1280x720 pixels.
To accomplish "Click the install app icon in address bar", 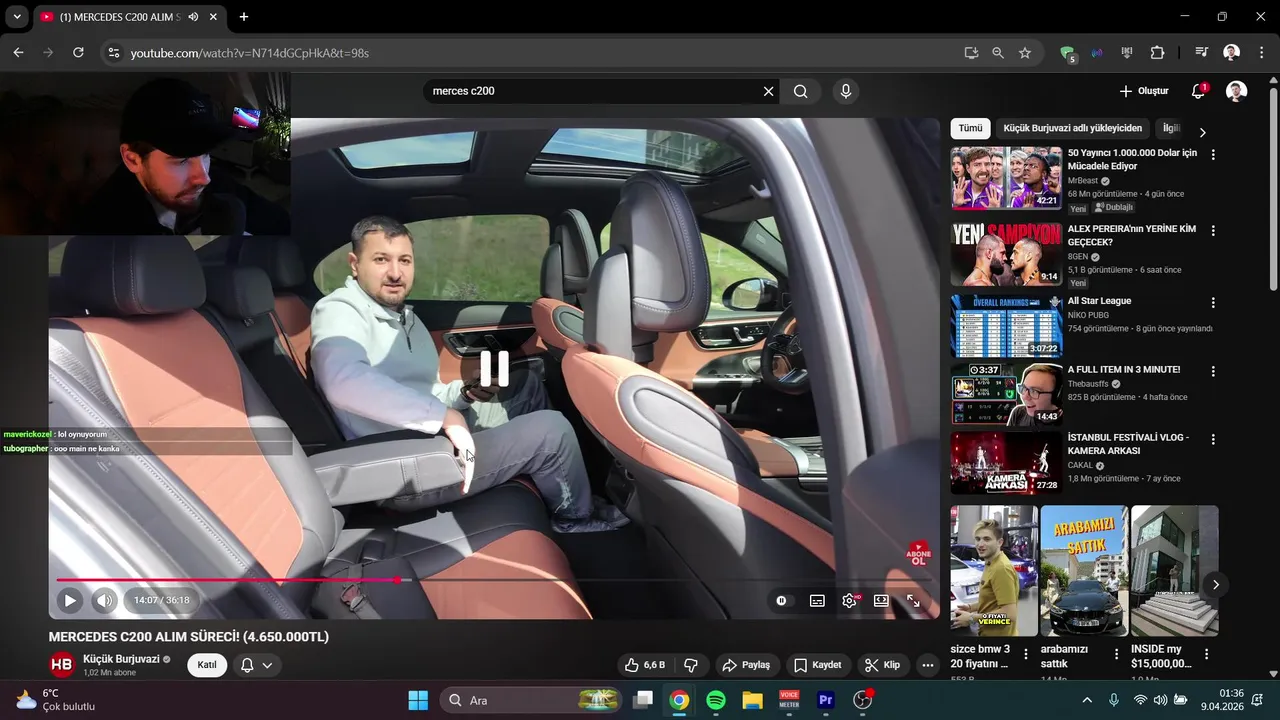I will tap(970, 53).
